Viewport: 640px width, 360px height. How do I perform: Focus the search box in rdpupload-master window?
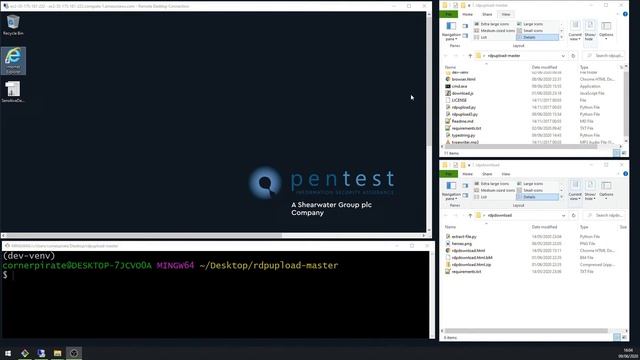[x=605, y=56]
